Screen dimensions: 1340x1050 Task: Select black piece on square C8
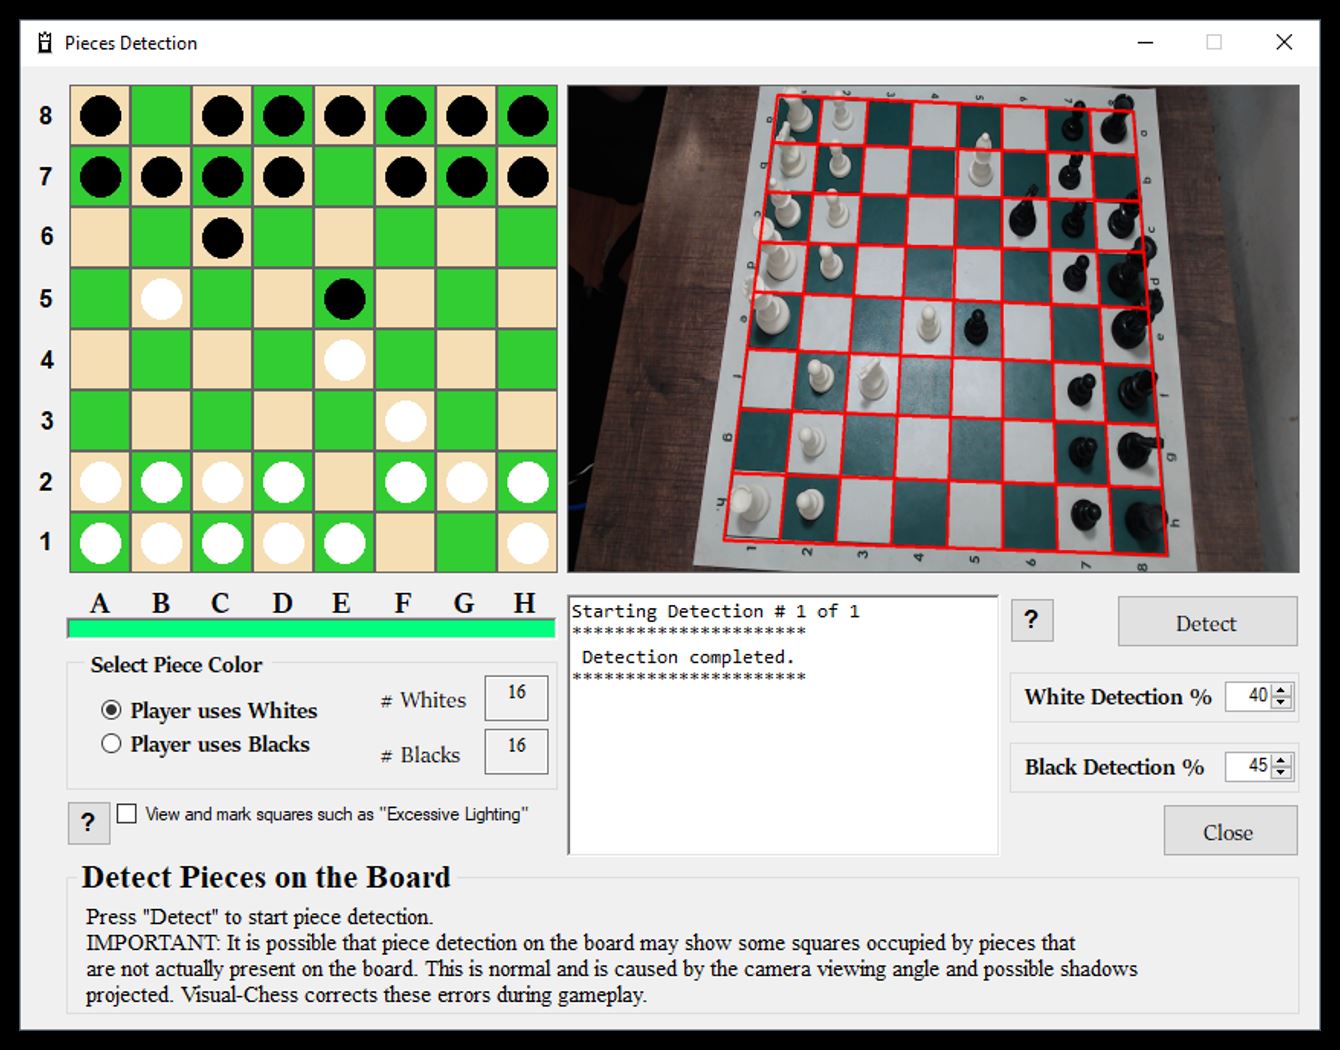[x=222, y=116]
